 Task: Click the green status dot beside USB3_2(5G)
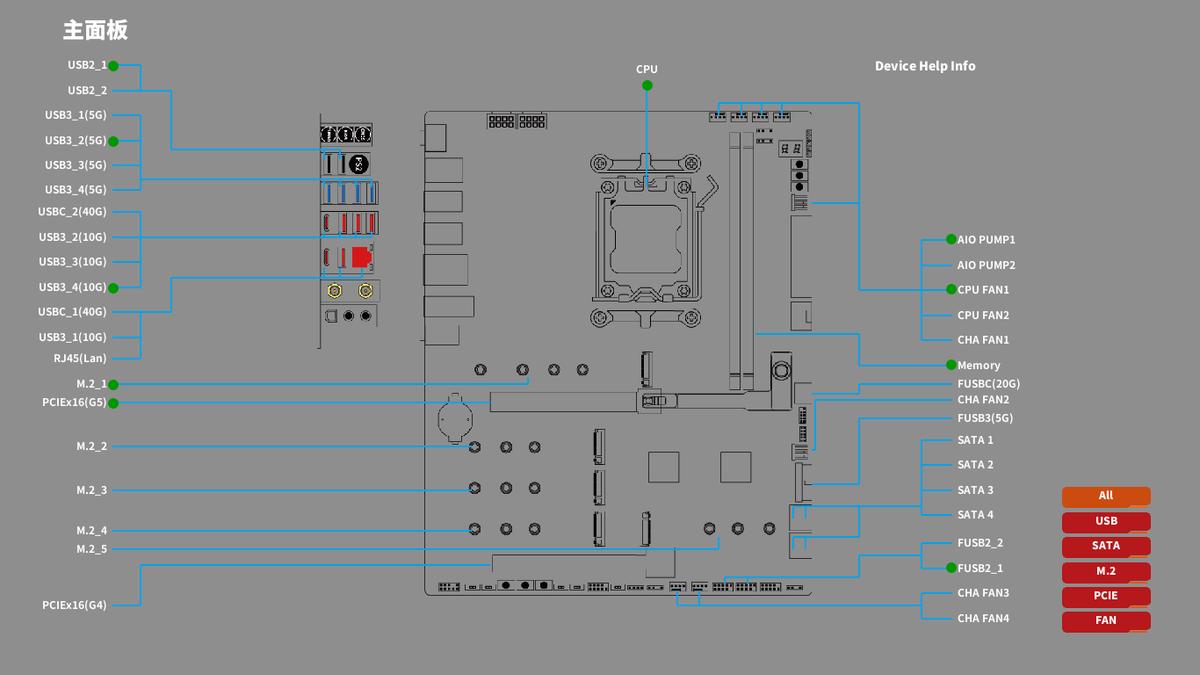pos(114,141)
